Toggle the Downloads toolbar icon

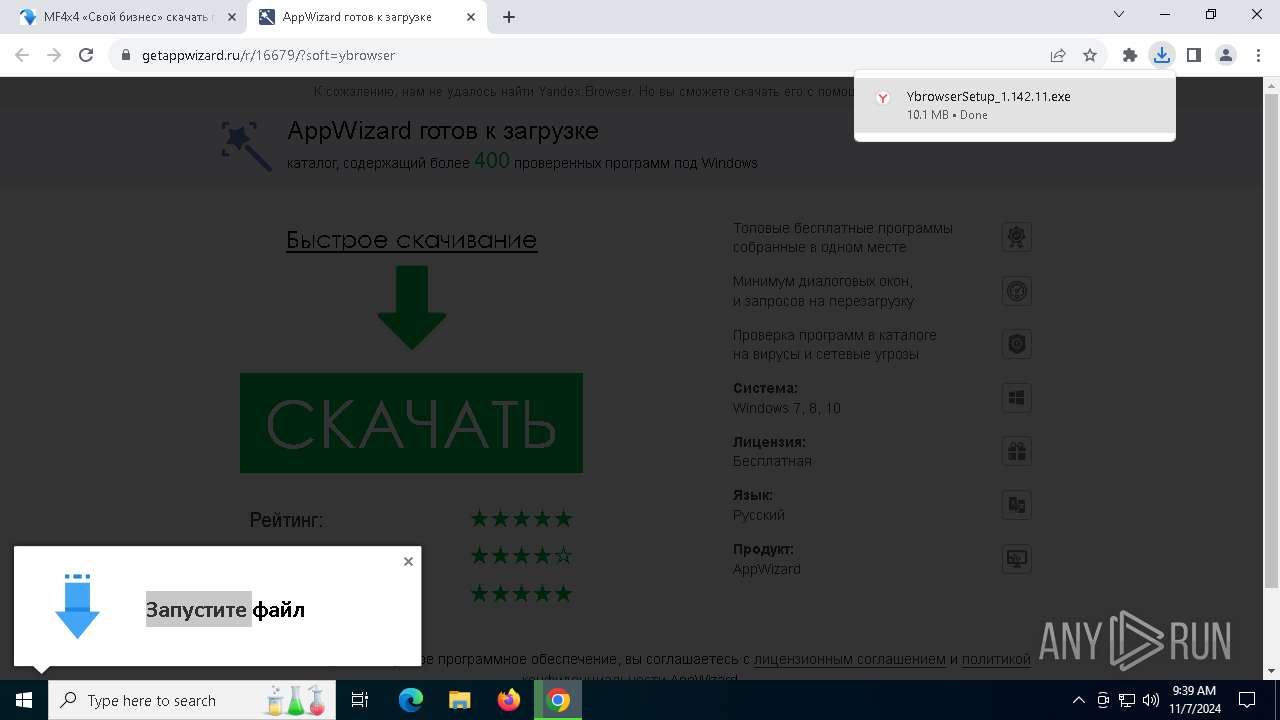pos(1161,55)
